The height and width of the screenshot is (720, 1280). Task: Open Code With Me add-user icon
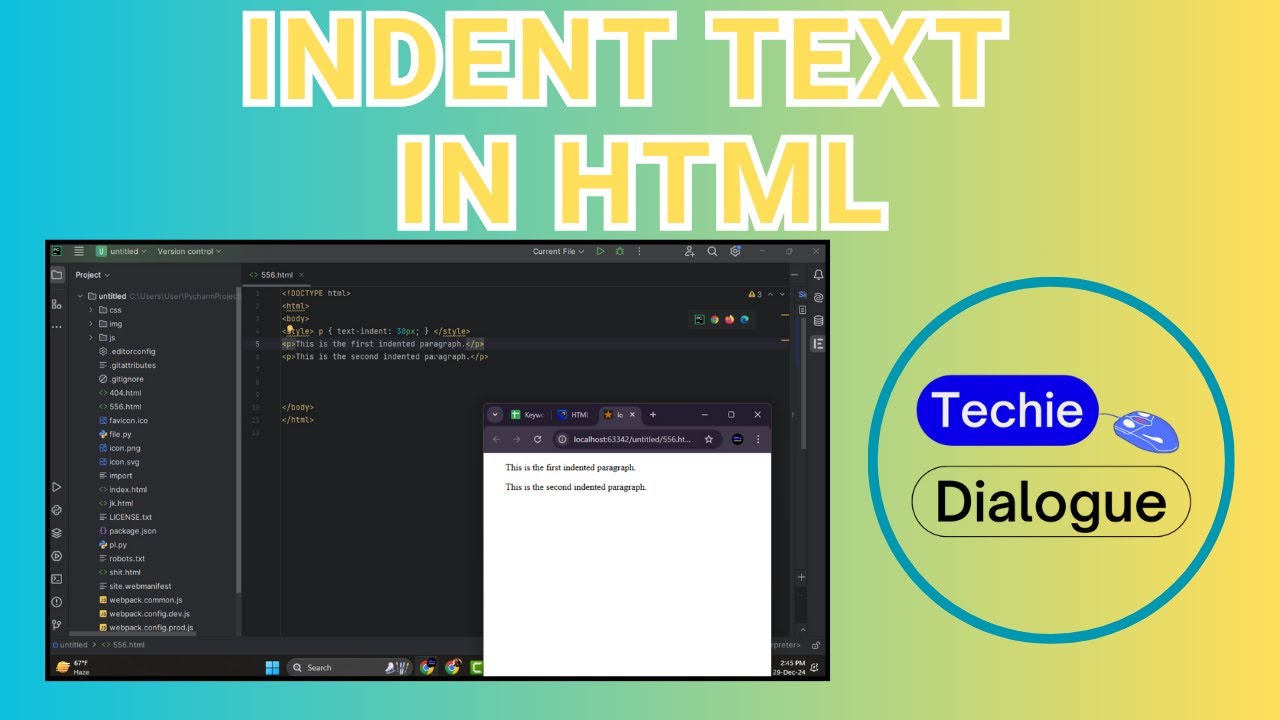(689, 251)
